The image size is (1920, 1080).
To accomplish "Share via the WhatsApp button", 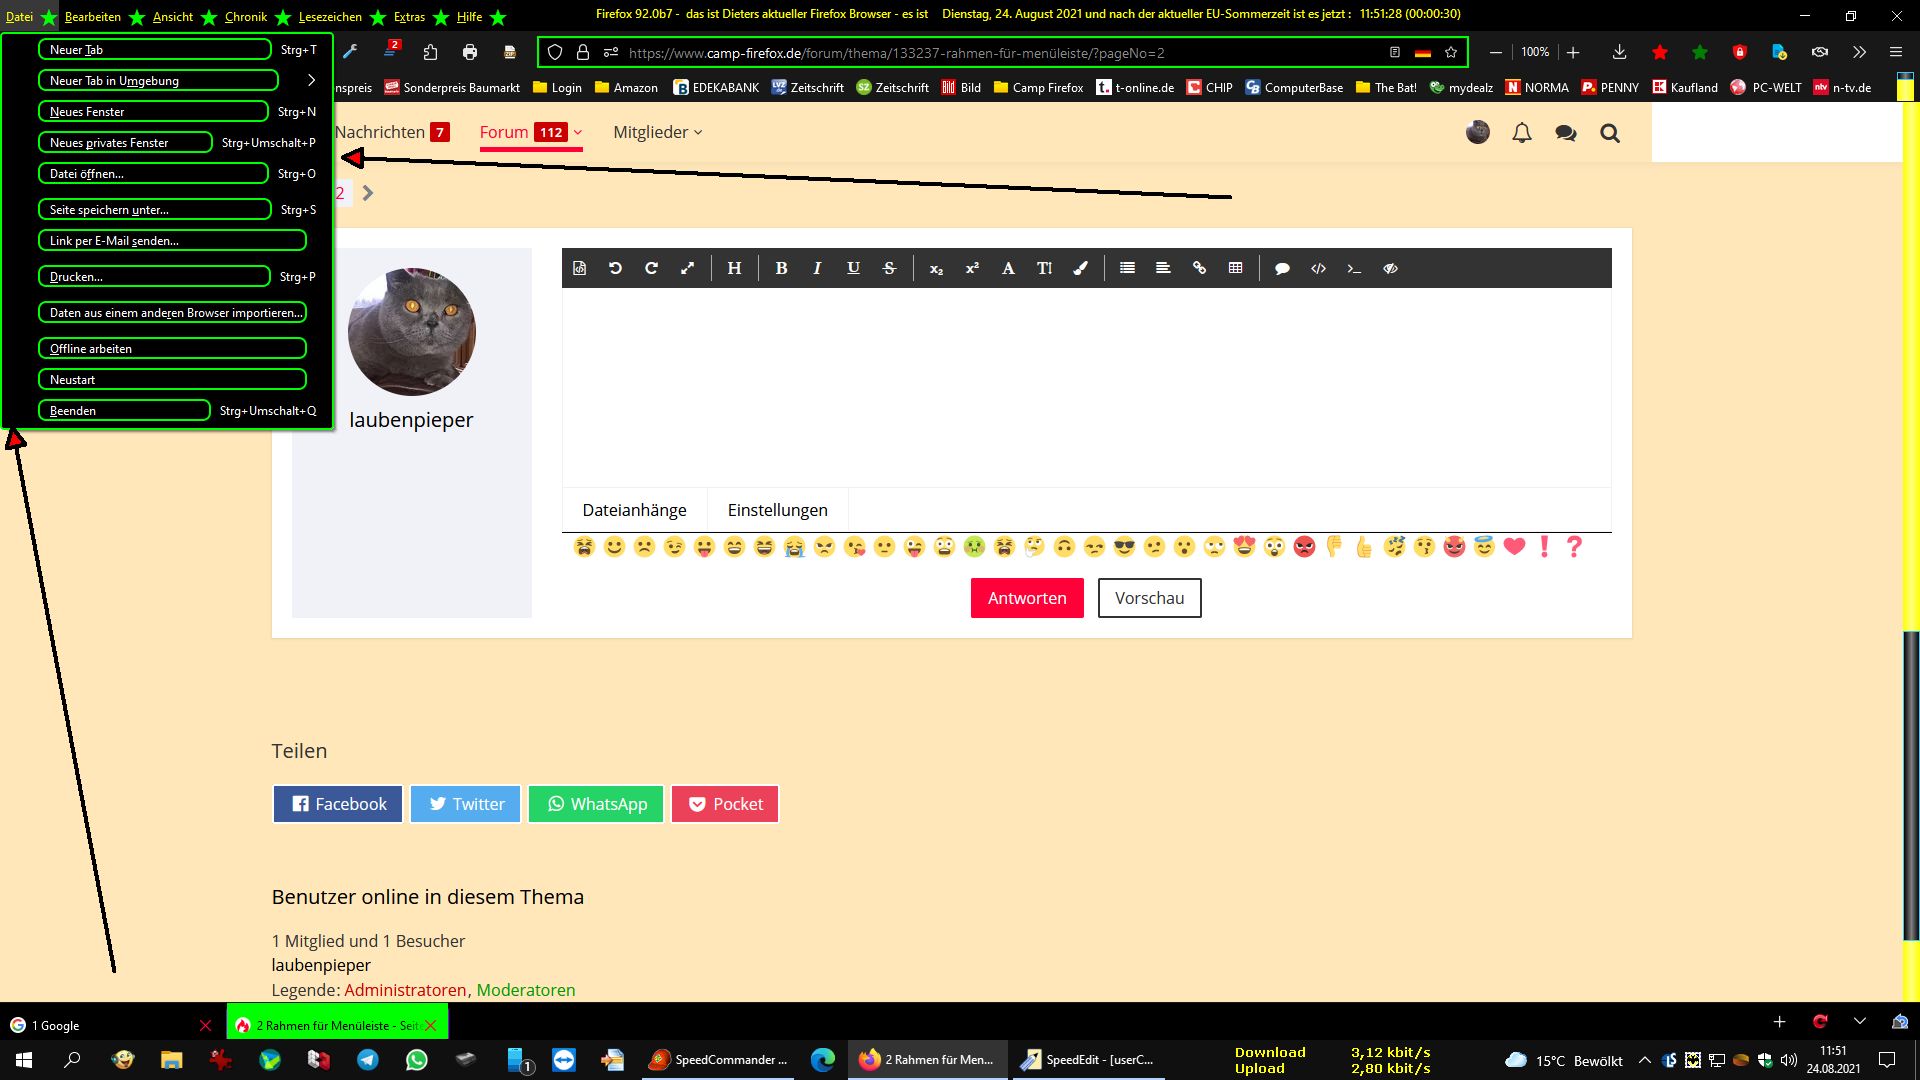I will point(596,804).
